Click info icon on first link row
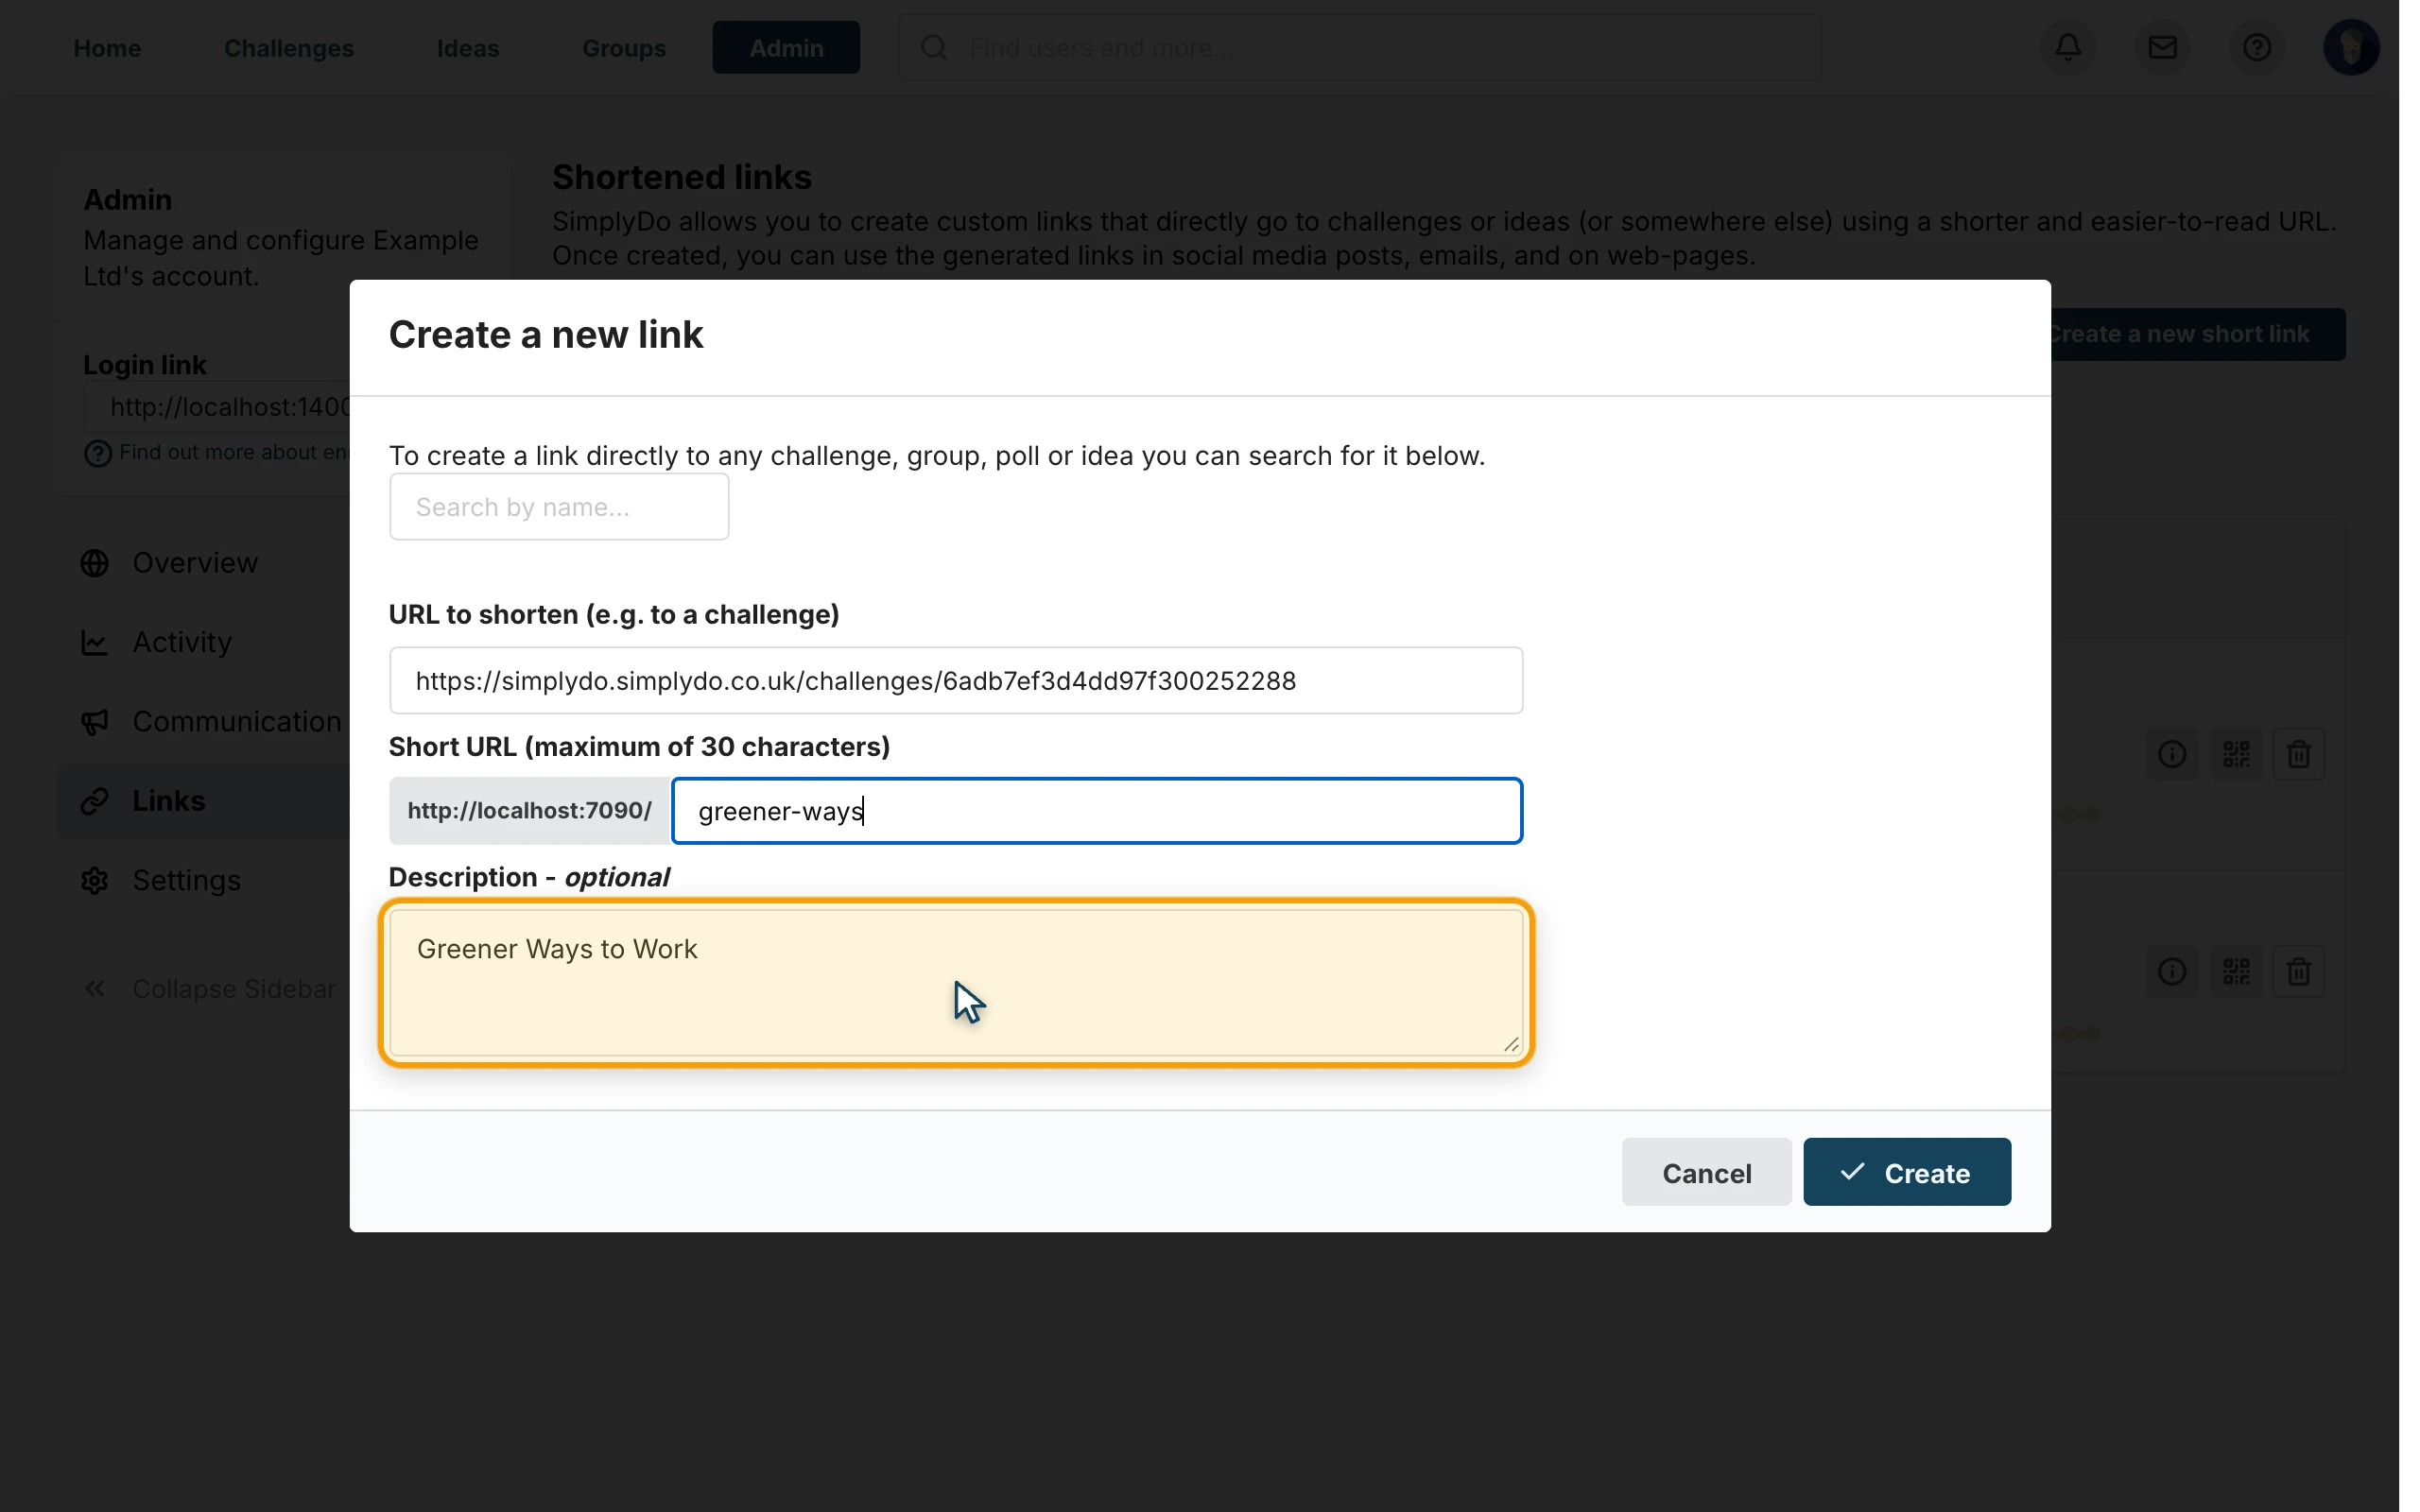Screen dimensions: 2420x1512 click(x=2171, y=754)
